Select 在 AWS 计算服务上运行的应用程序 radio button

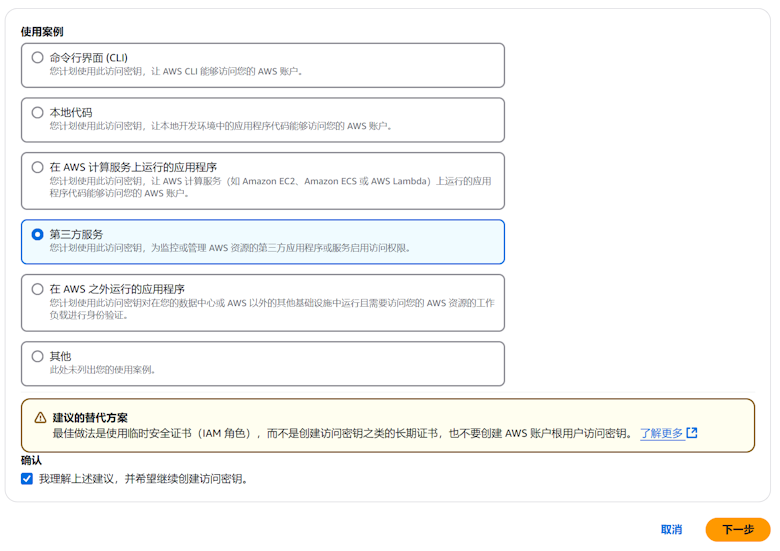(x=38, y=167)
